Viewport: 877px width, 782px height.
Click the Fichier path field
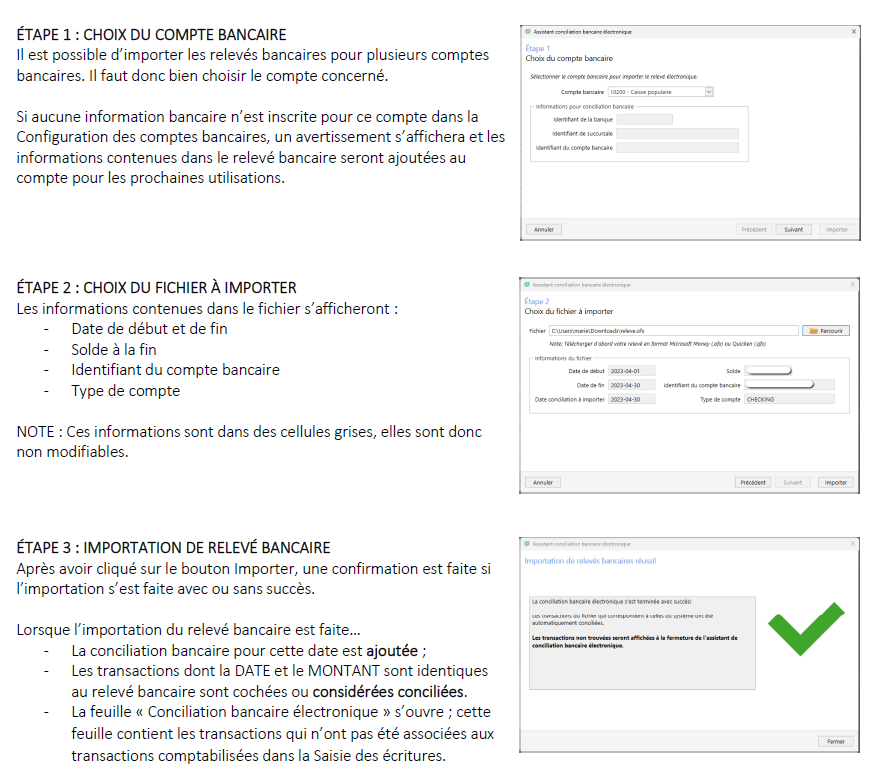[673, 331]
